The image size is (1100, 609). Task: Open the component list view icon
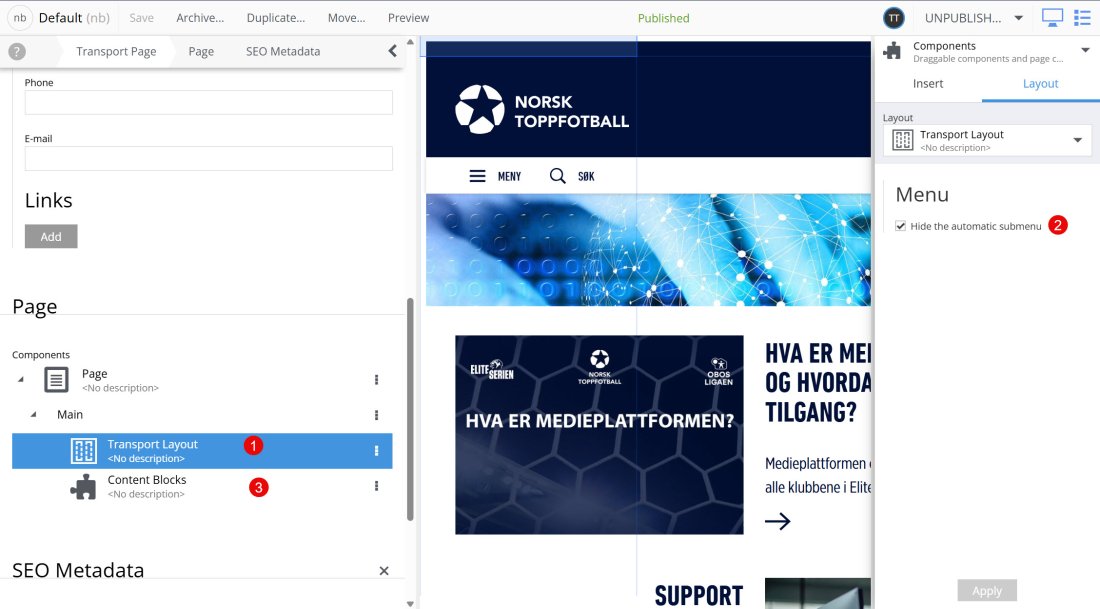[1082, 17]
